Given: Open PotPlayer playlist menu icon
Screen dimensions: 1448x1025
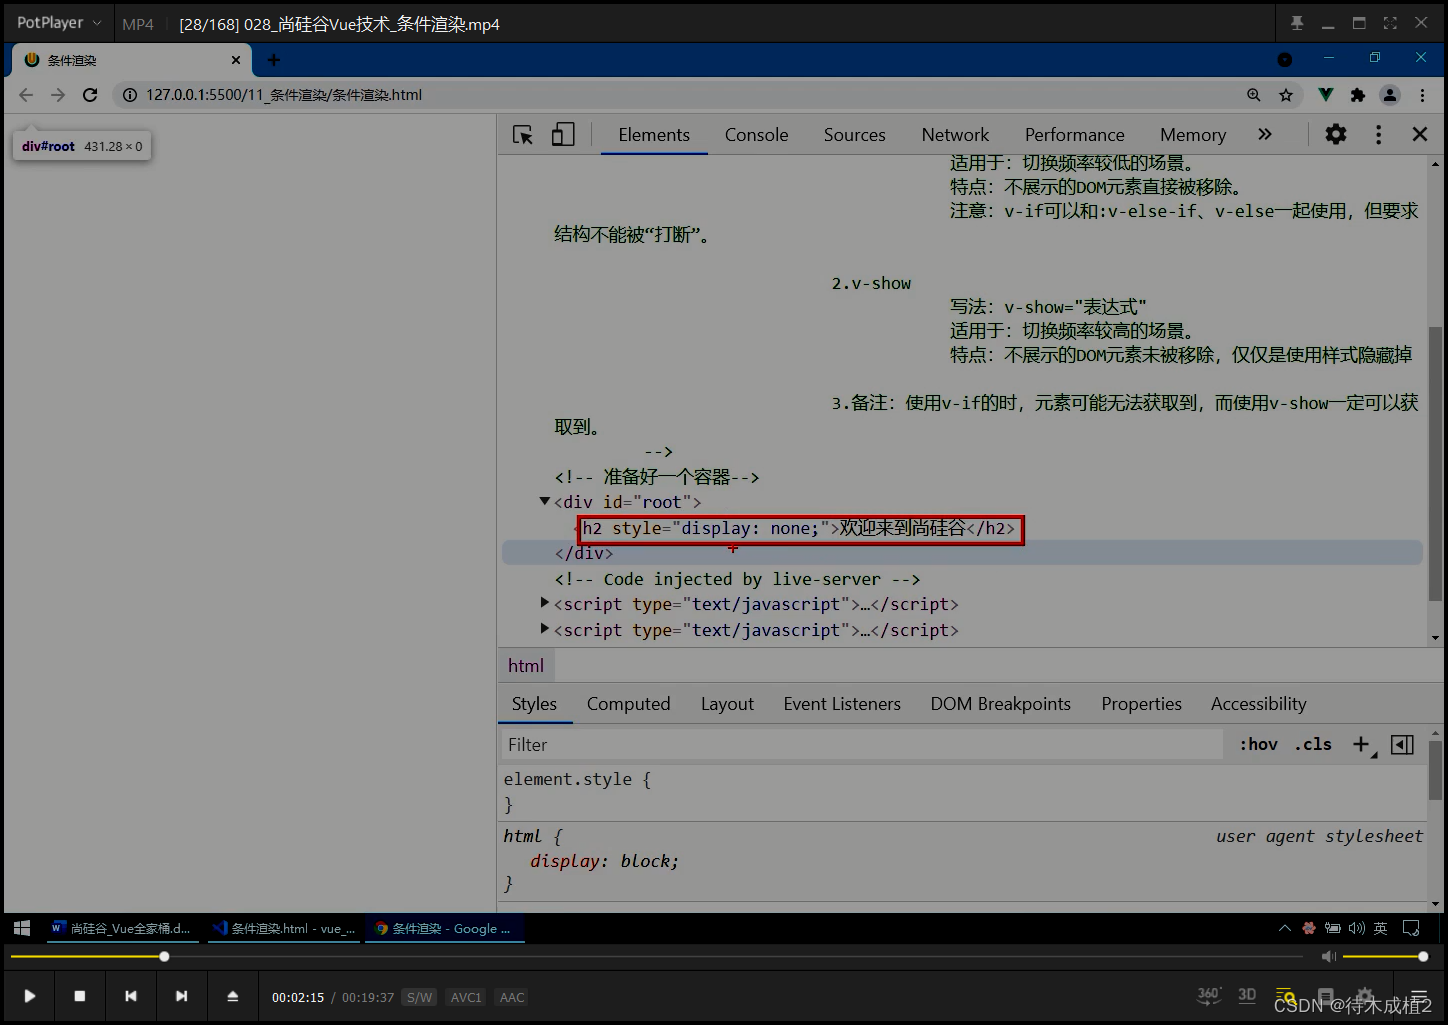Looking at the screenshot, I should click(x=1418, y=997).
